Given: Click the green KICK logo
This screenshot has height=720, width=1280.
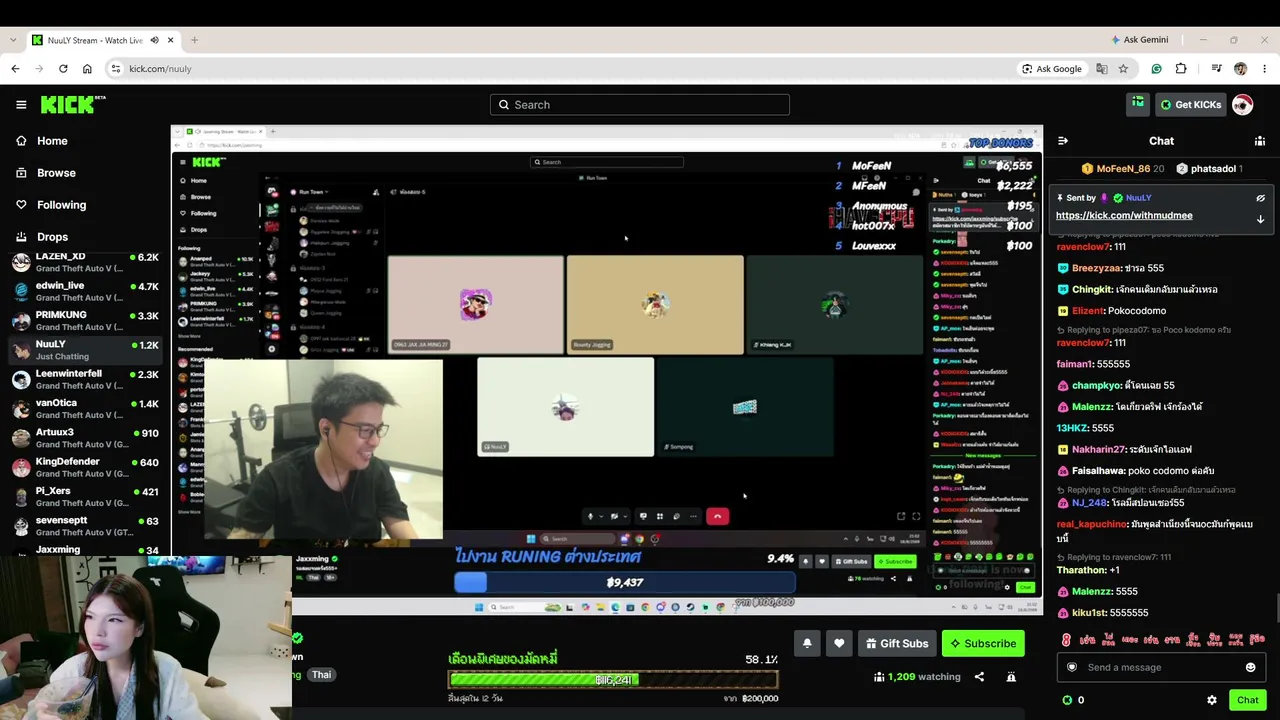Looking at the screenshot, I should point(73,104).
